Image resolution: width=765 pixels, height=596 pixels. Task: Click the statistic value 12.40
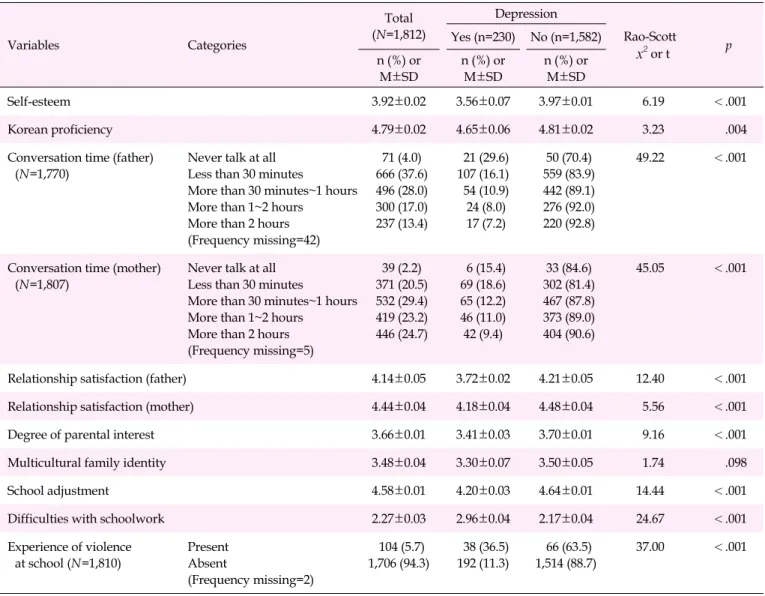[650, 378]
